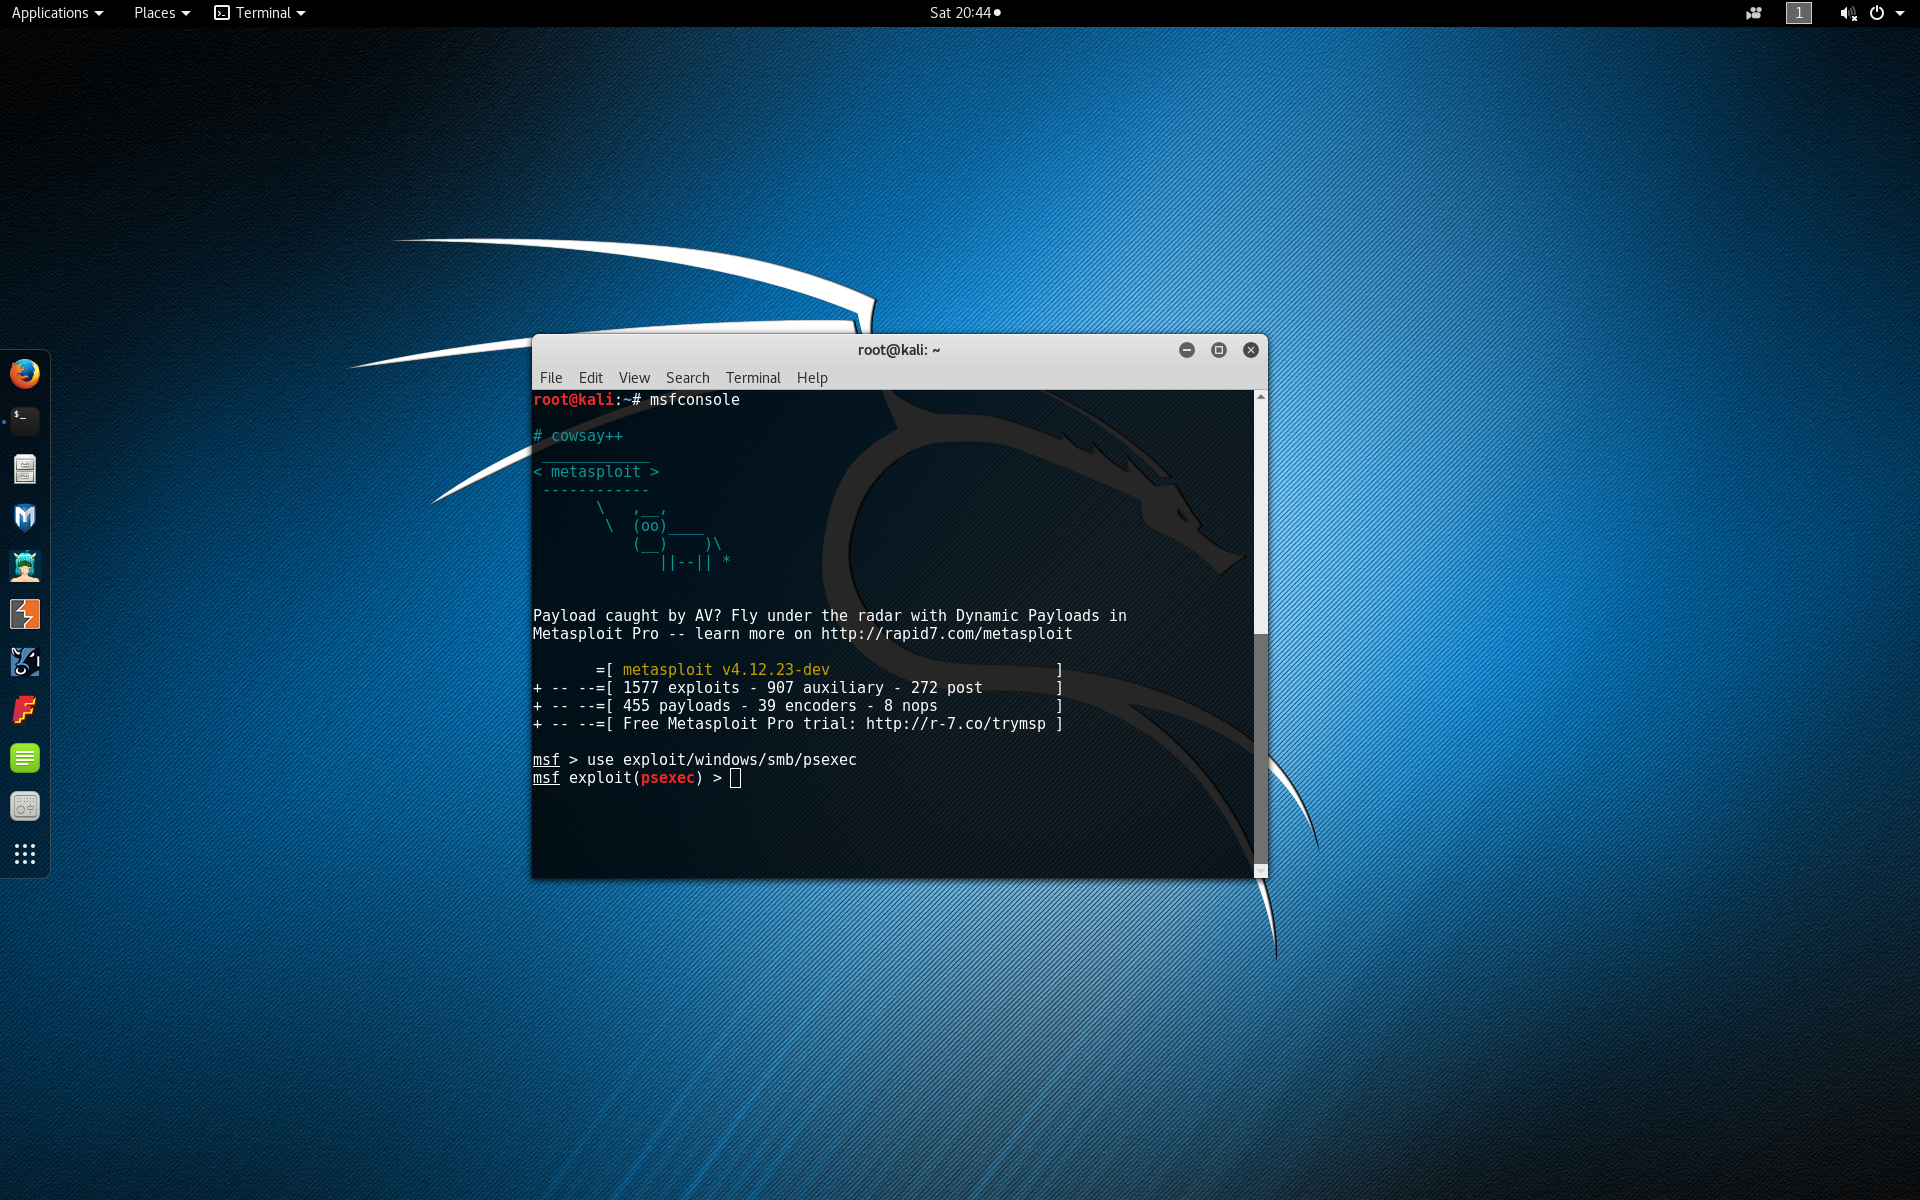Open the Help menu in terminal
The height and width of the screenshot is (1200, 1920).
point(812,378)
